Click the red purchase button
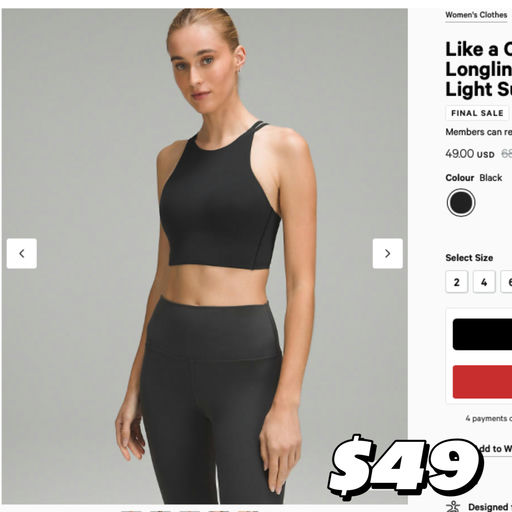 482,382
